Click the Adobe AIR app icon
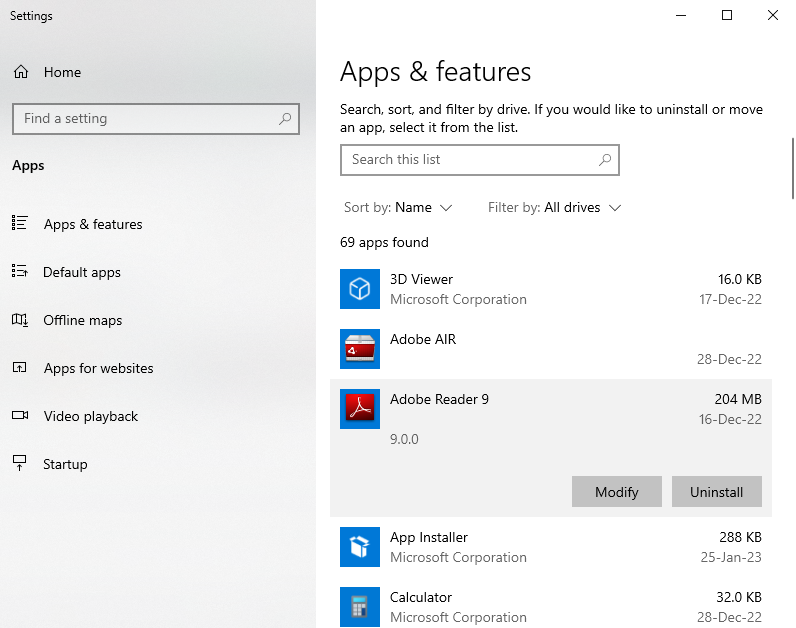The height and width of the screenshot is (628, 796). point(360,349)
